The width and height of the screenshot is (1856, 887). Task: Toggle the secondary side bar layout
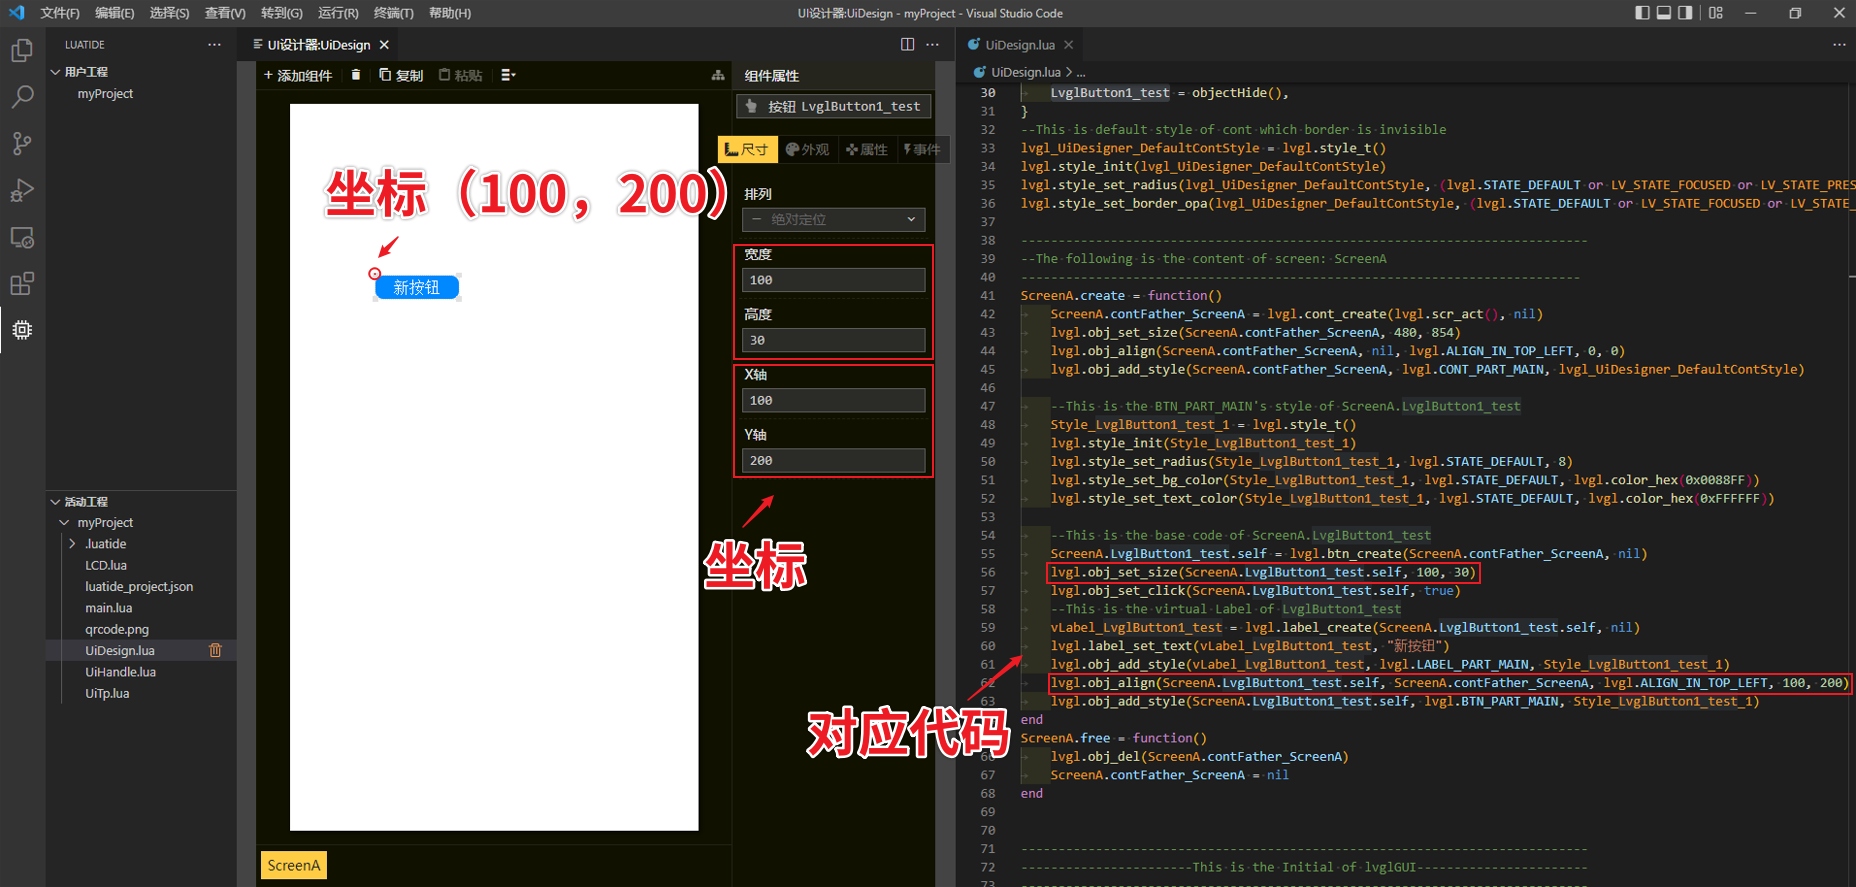pyautogui.click(x=1686, y=13)
